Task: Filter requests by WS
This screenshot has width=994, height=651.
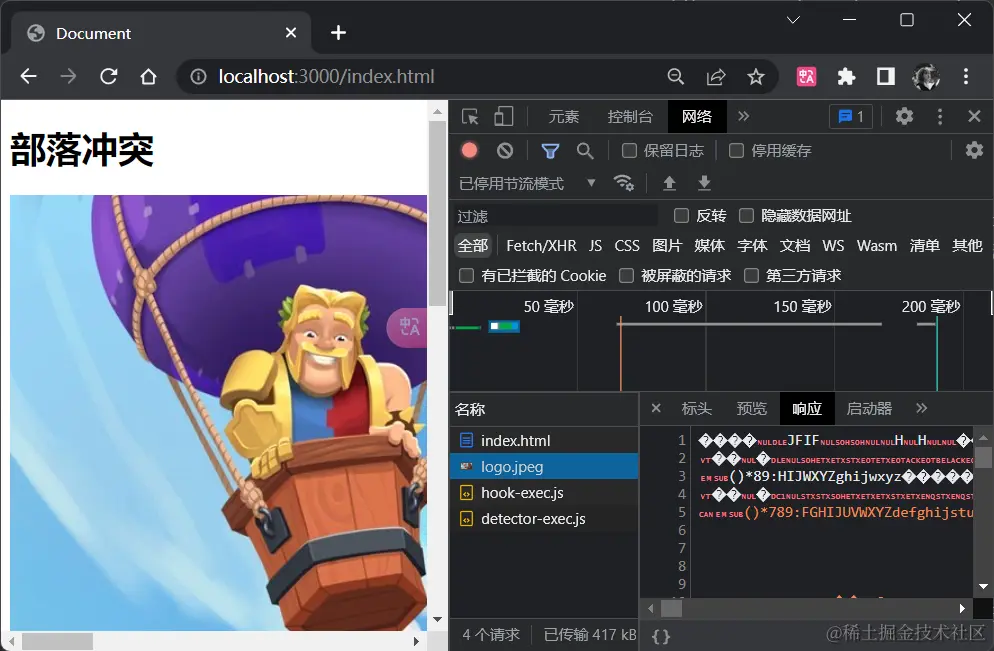Action: click(x=833, y=246)
